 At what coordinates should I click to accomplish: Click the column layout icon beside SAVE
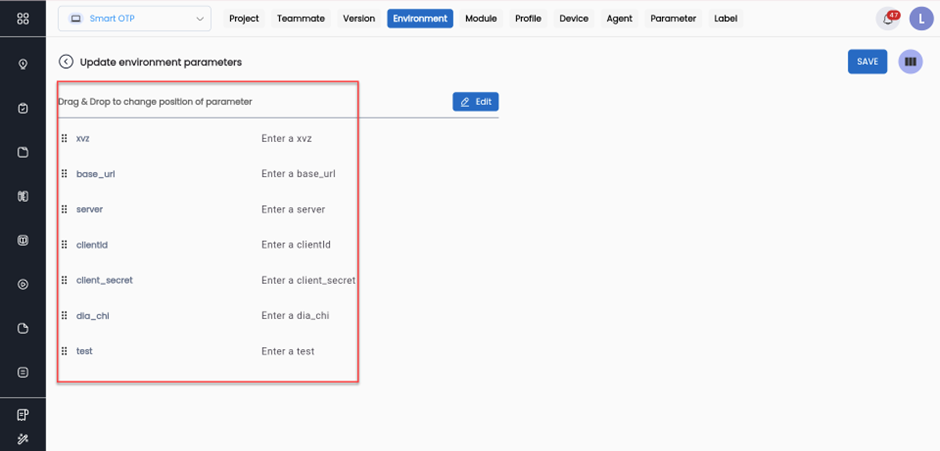(x=910, y=62)
